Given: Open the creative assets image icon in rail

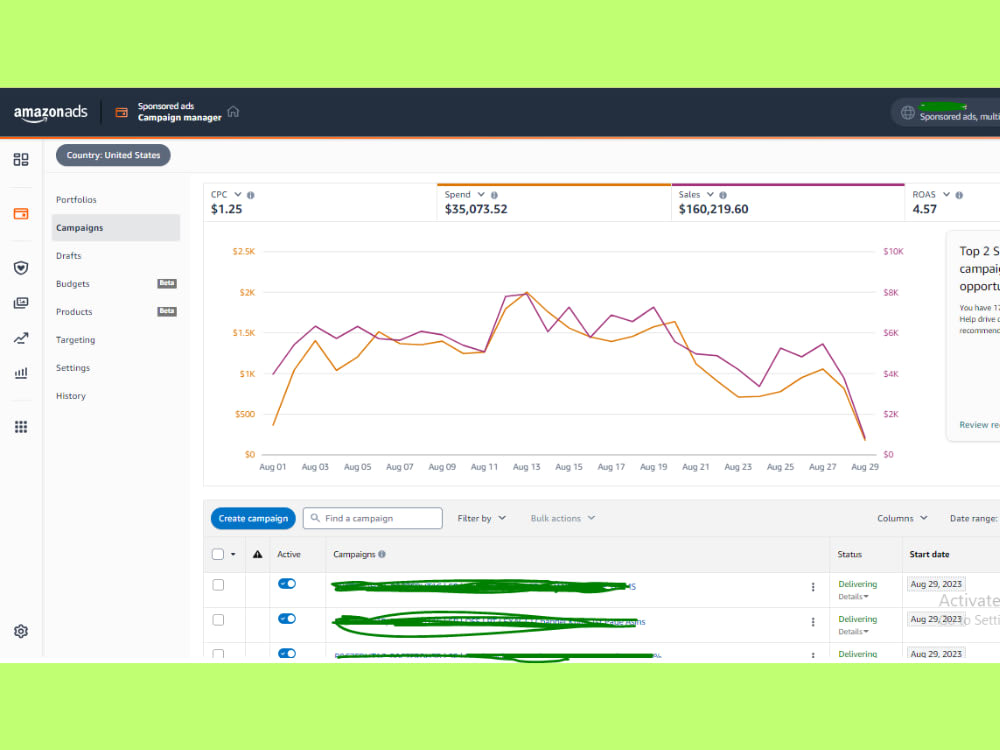Looking at the screenshot, I should click(x=21, y=303).
